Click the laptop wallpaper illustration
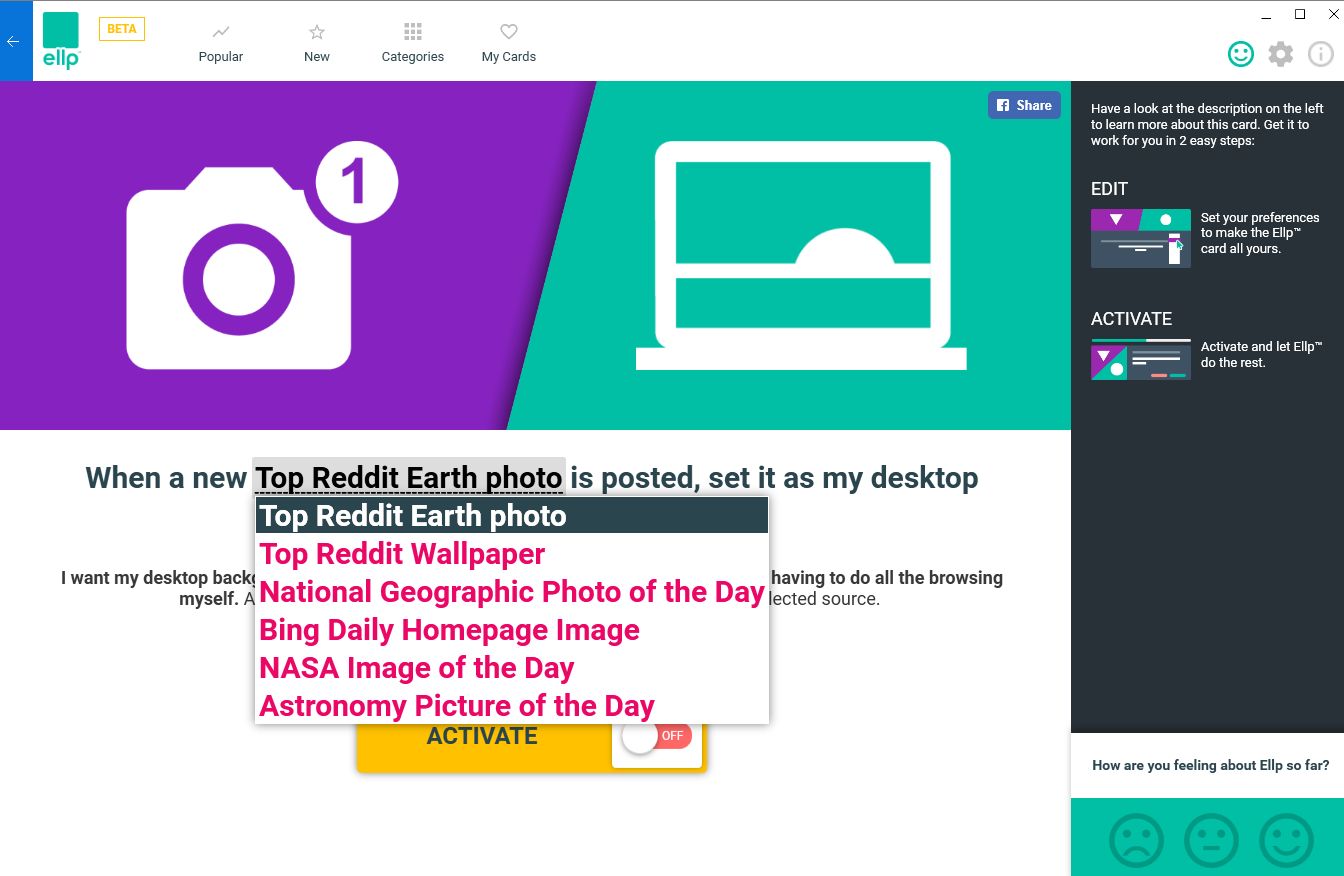The width and height of the screenshot is (1344, 876). (801, 256)
